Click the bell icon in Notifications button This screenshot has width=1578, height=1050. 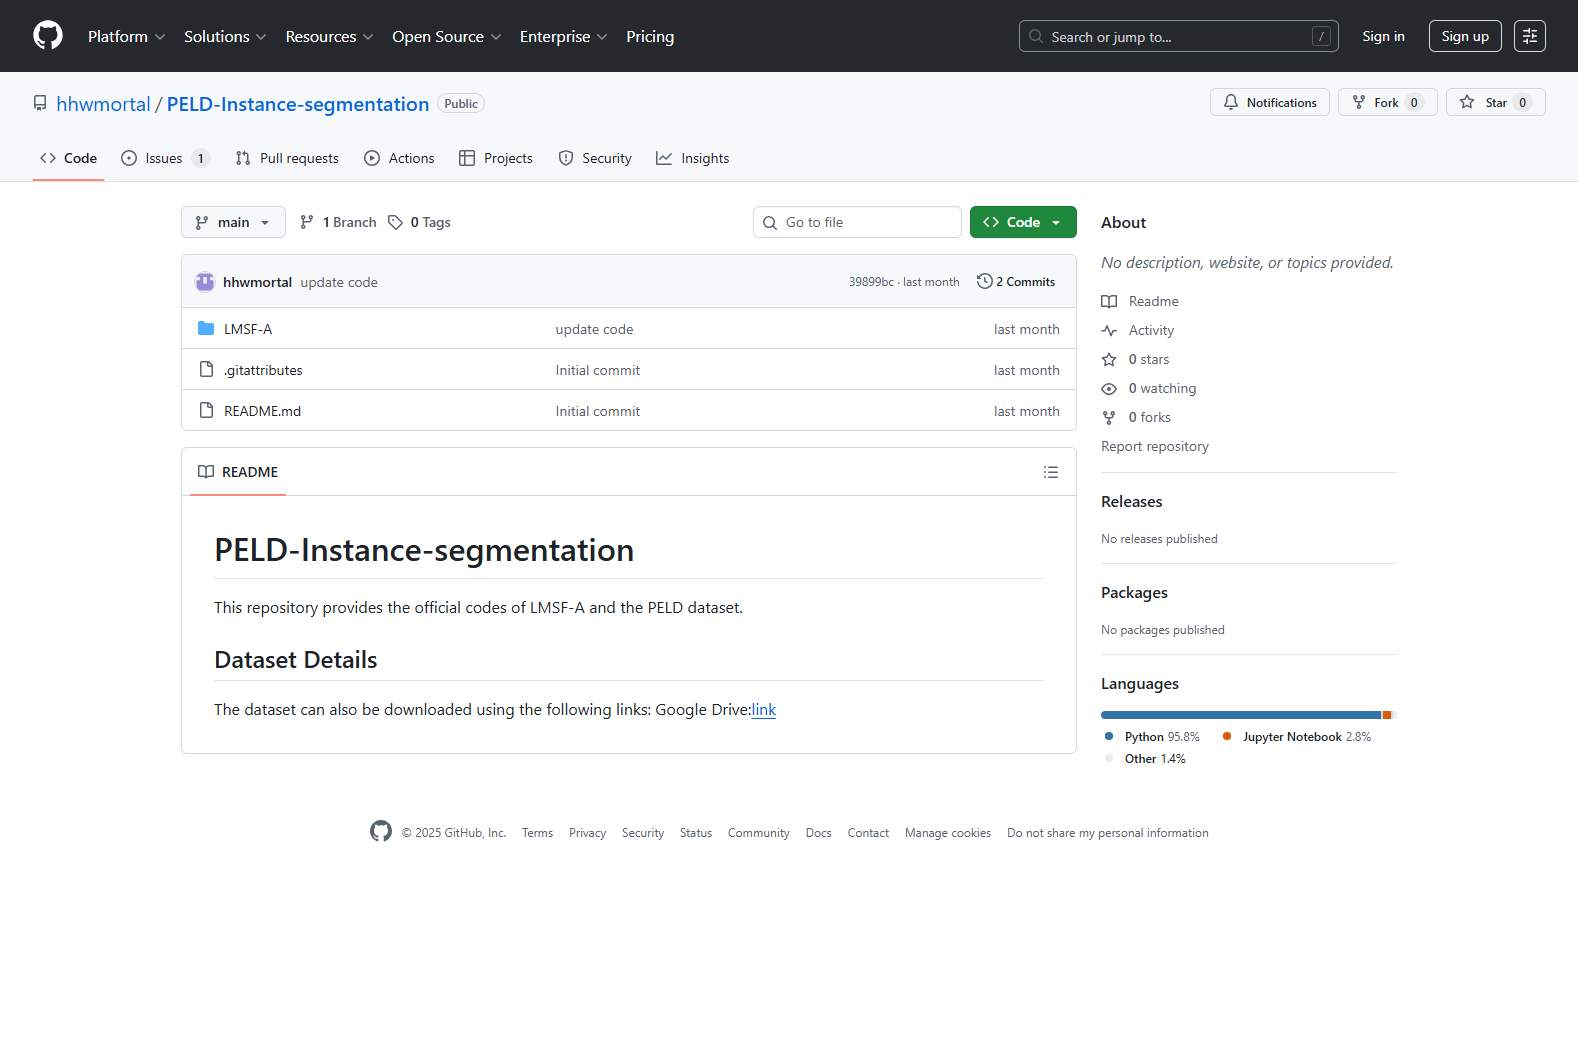tap(1231, 102)
